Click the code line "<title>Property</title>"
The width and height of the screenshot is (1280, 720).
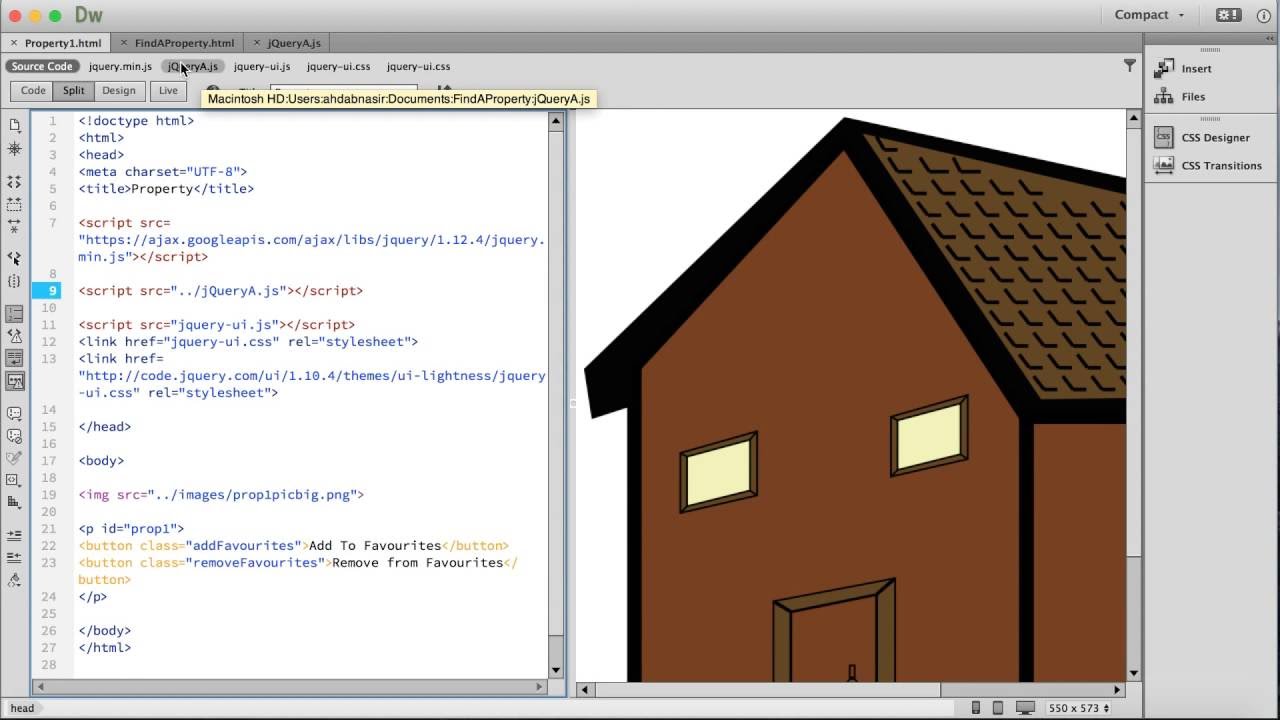coord(166,189)
